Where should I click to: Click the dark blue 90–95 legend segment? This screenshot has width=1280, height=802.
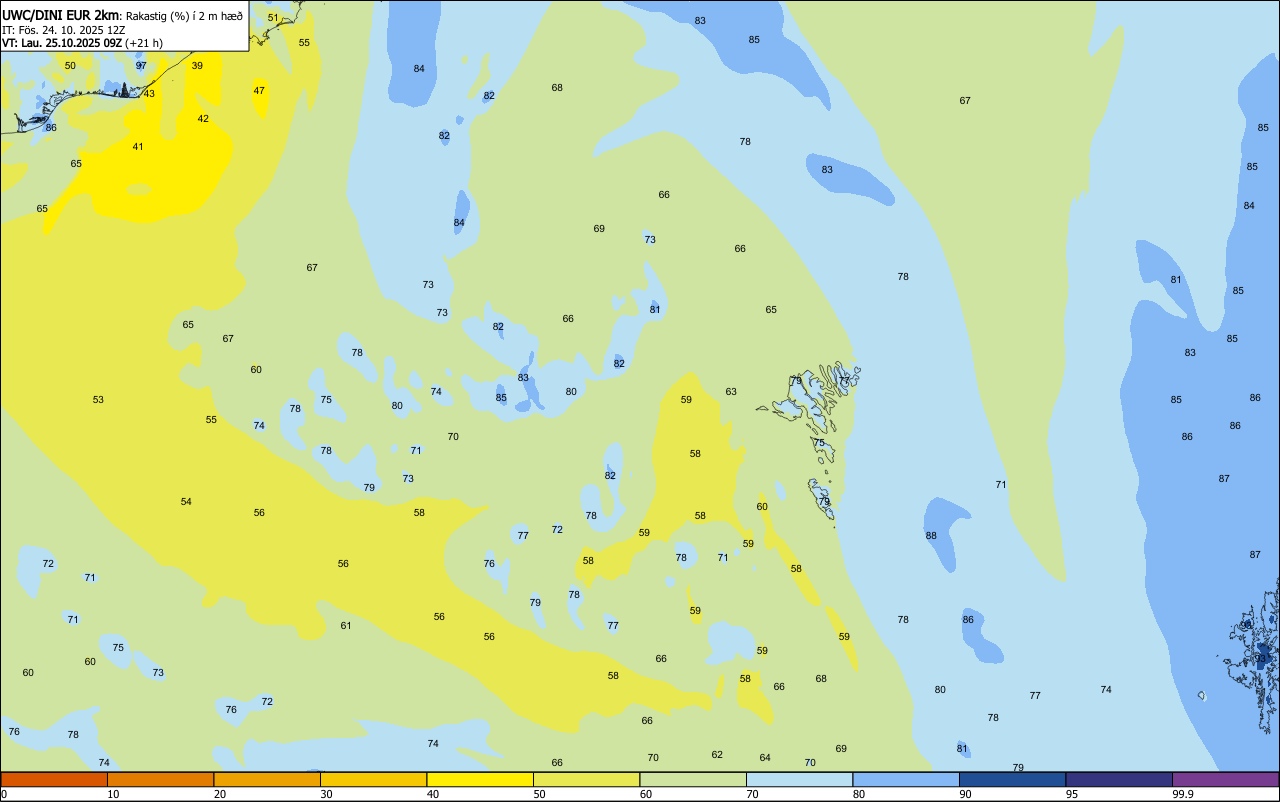[x=1012, y=779]
